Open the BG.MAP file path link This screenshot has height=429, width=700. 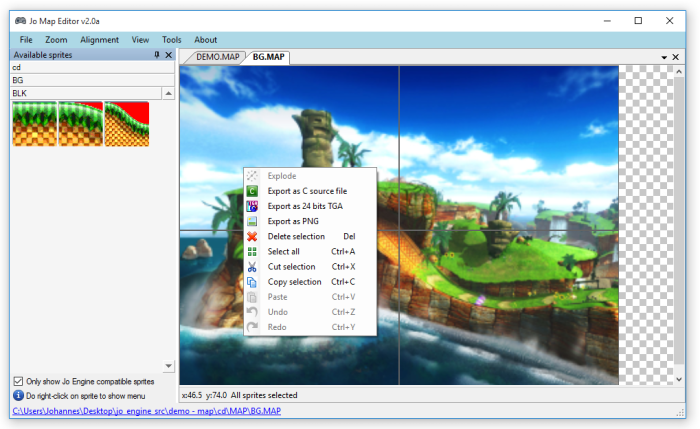[x=146, y=411]
